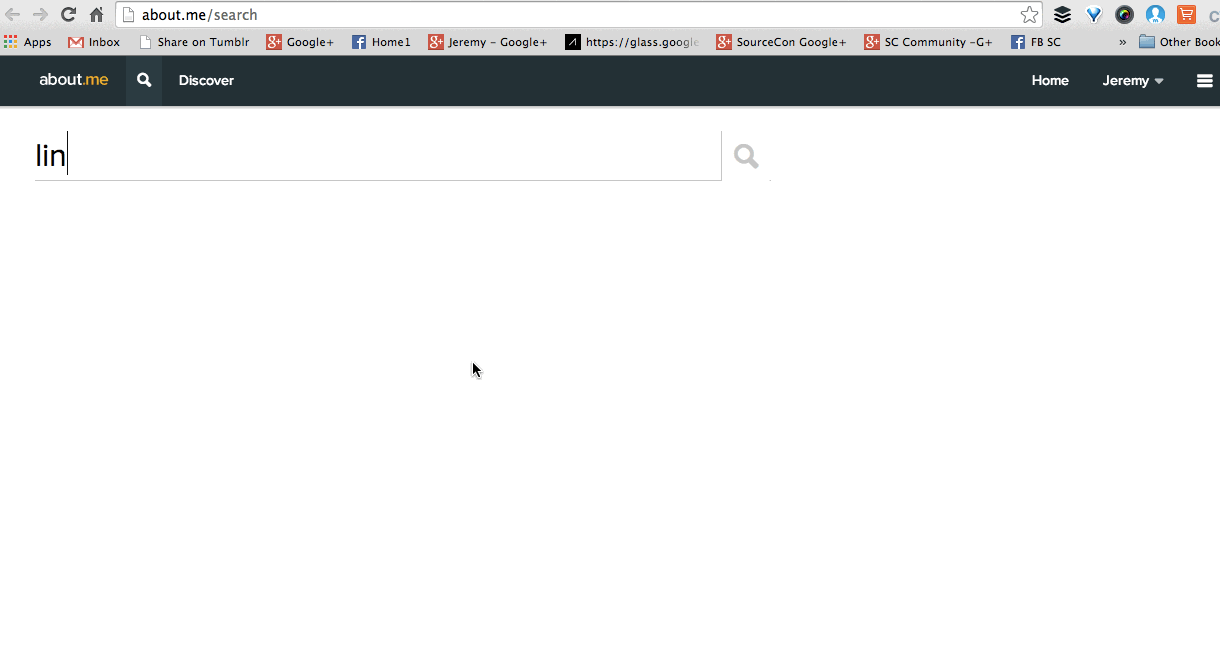Open the Apps bookmark
The width and height of the screenshot is (1220, 655).
(x=28, y=42)
